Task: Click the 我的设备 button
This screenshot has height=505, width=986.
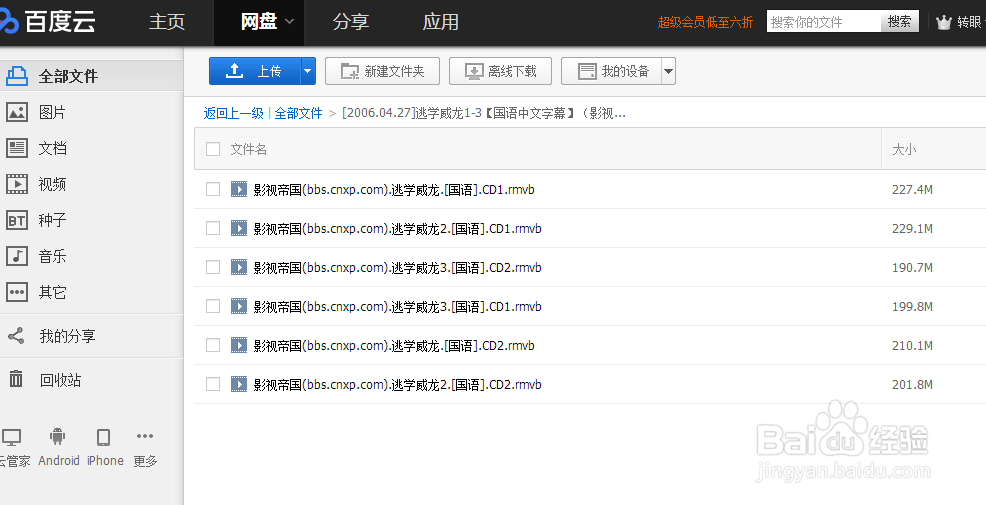Action: (x=611, y=71)
